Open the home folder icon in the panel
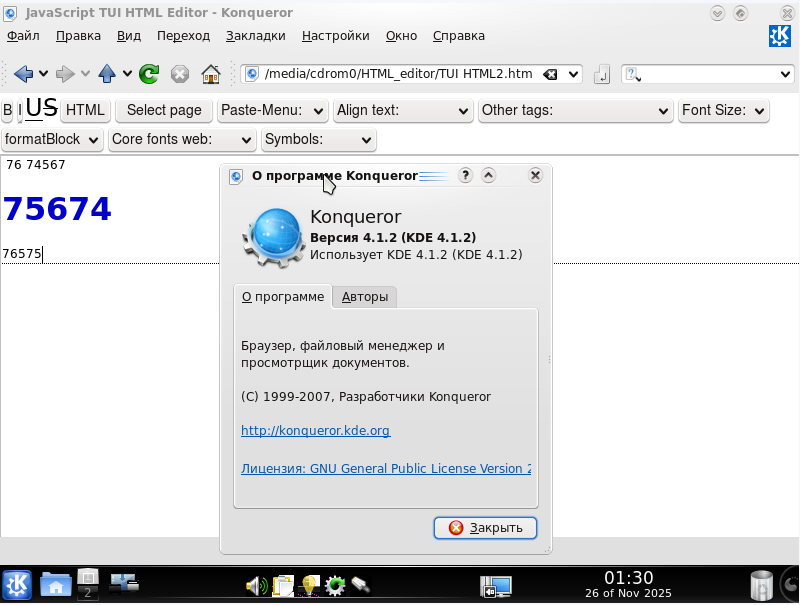800x605 pixels. click(56, 585)
